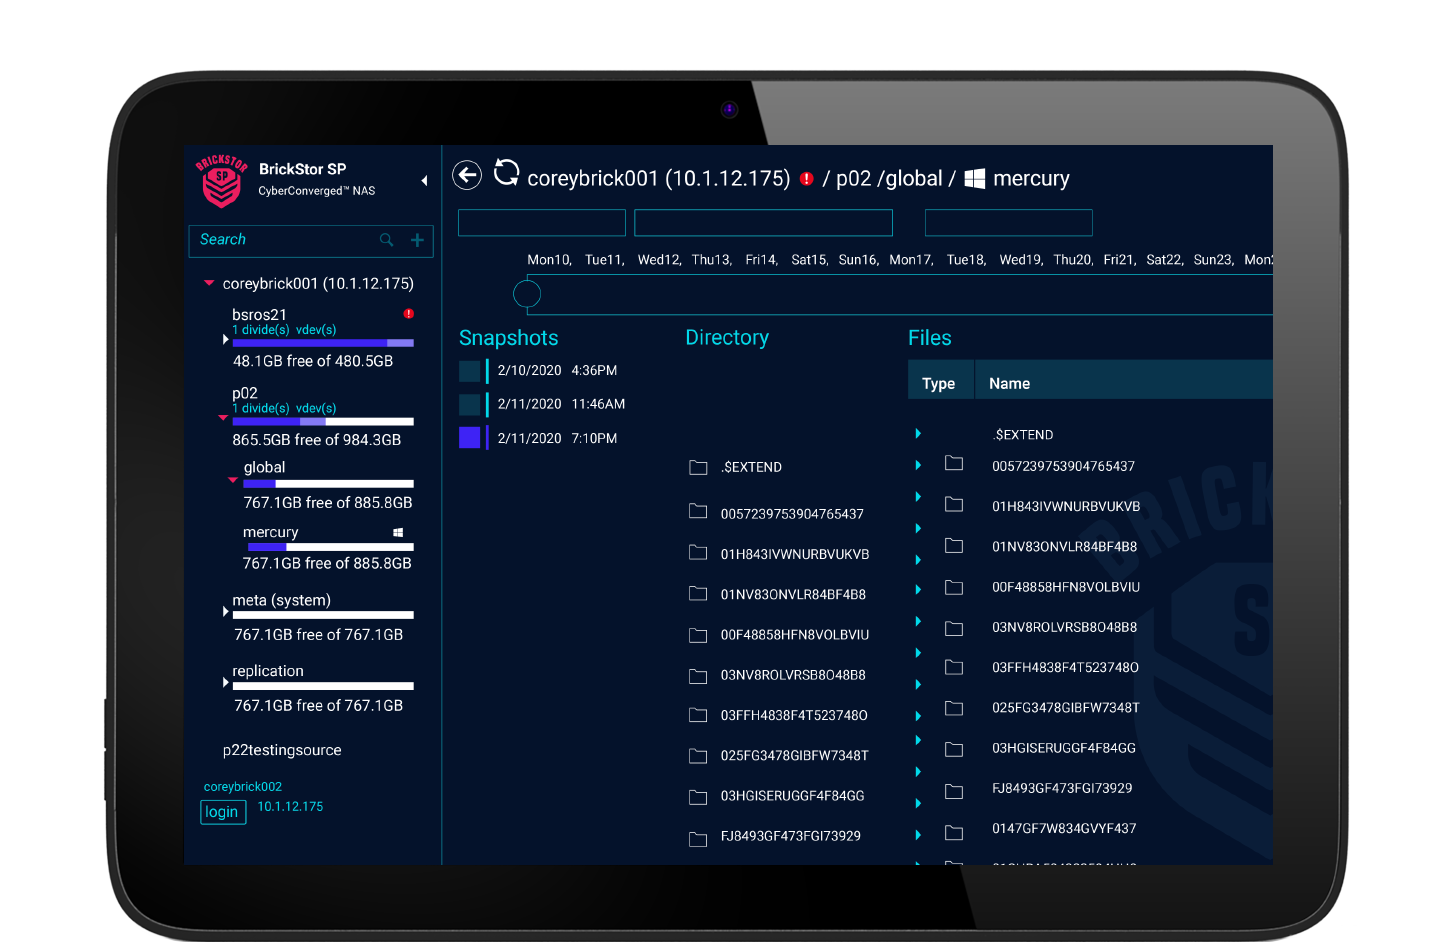This screenshot has width=1452, height=943.
Task: Open the coreybrick002 link
Action: 243,787
